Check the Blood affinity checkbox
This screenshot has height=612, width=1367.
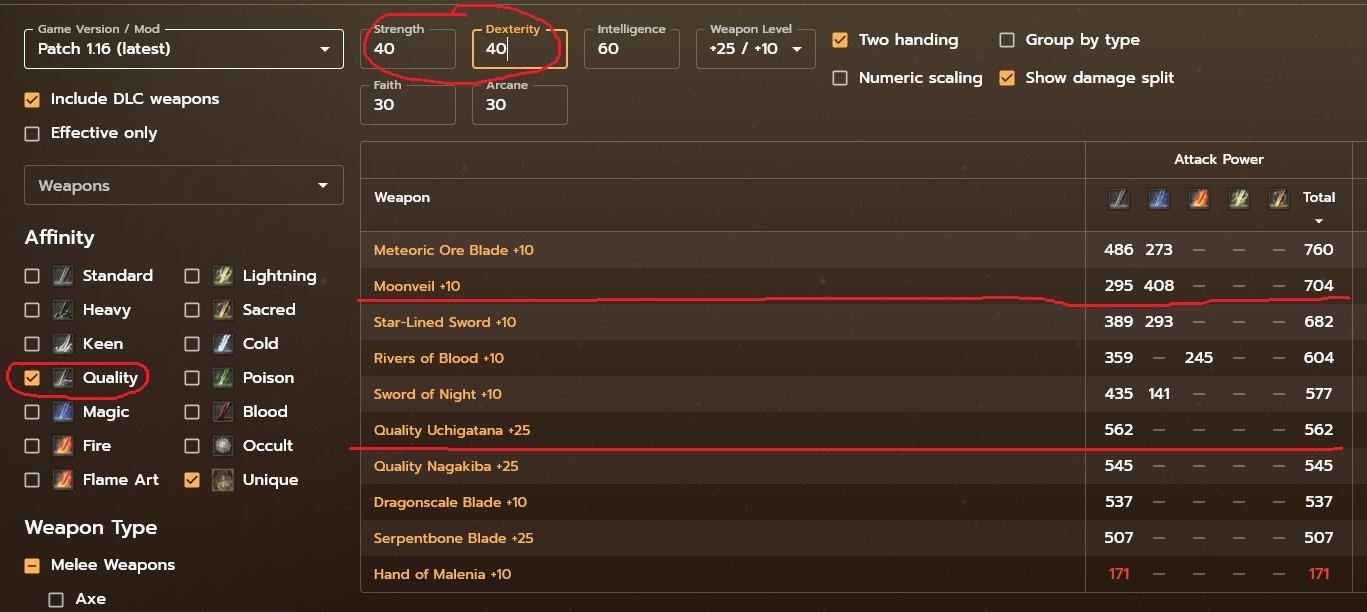pos(192,412)
